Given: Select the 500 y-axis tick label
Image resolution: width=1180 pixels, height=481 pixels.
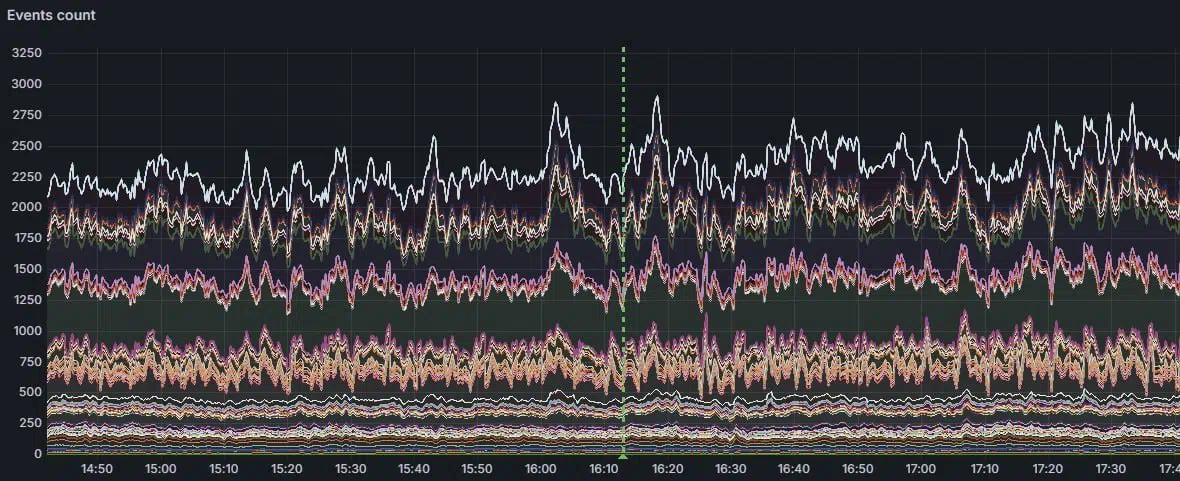Looking at the screenshot, I should pos(29,393).
